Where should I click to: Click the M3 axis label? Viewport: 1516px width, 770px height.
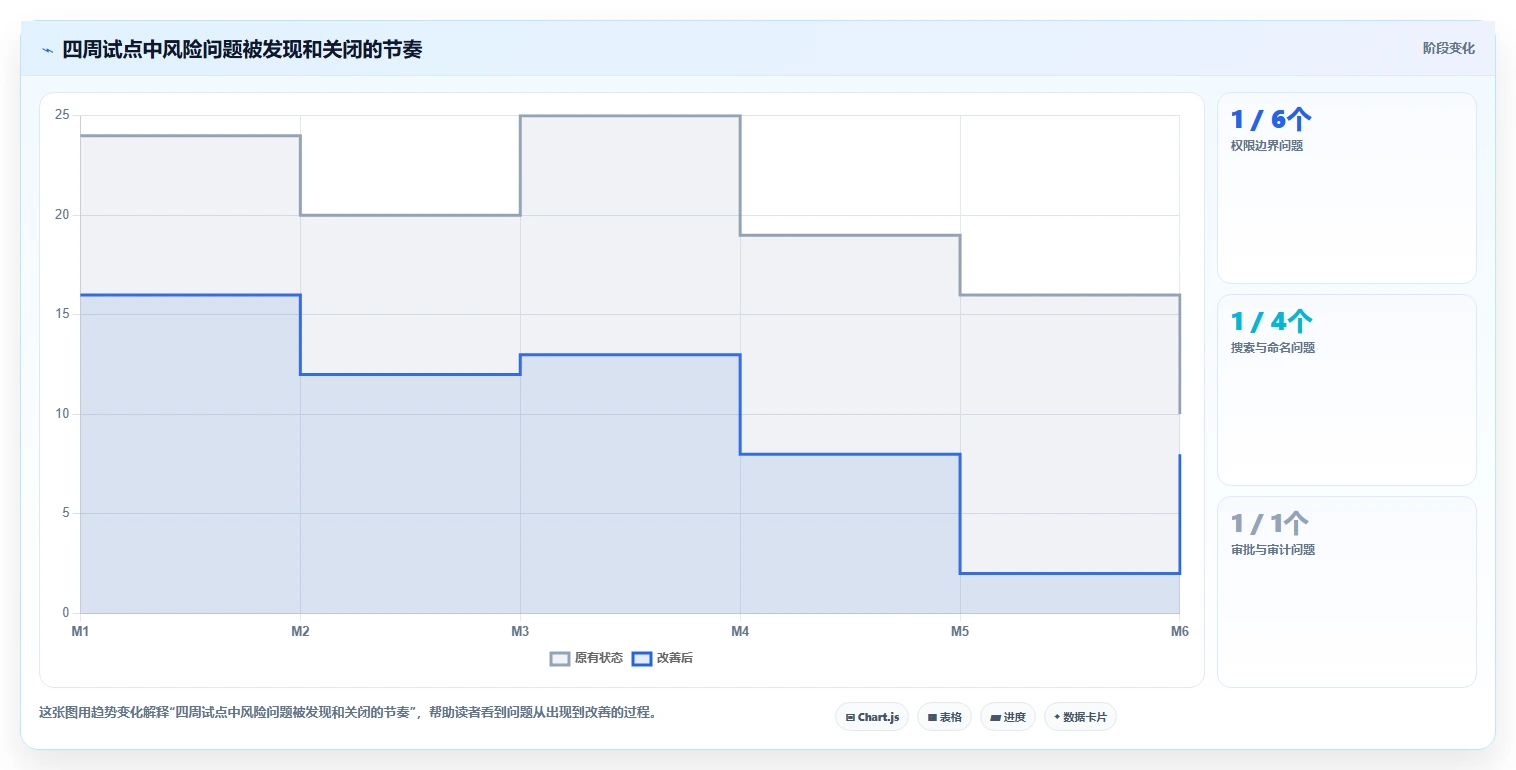(520, 631)
